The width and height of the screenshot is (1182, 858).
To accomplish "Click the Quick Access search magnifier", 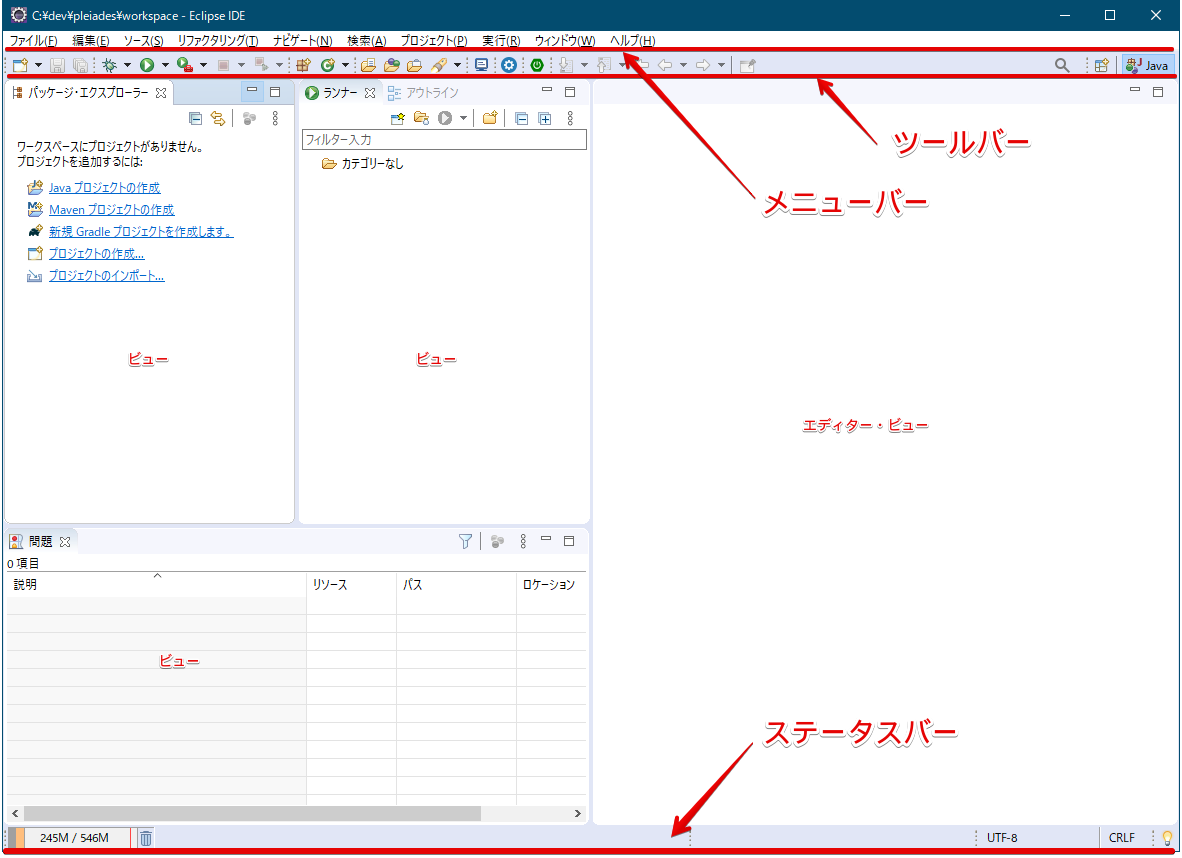I will [x=1062, y=64].
